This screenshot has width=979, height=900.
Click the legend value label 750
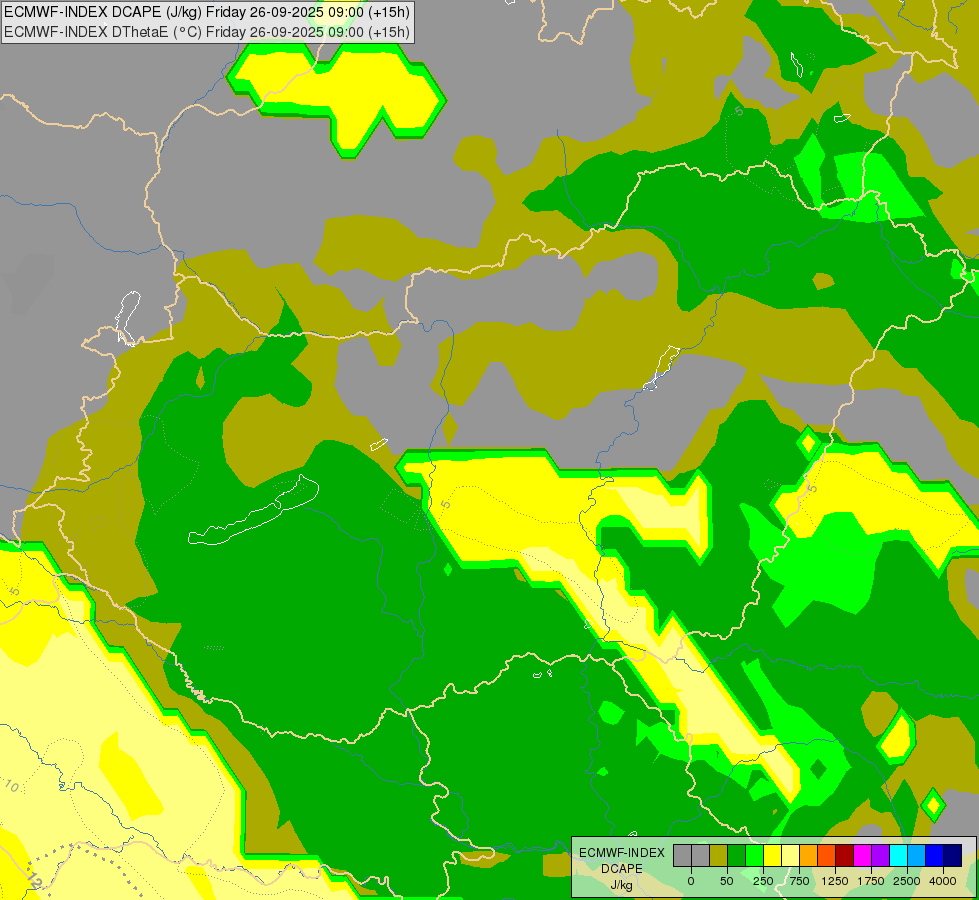coord(799,881)
